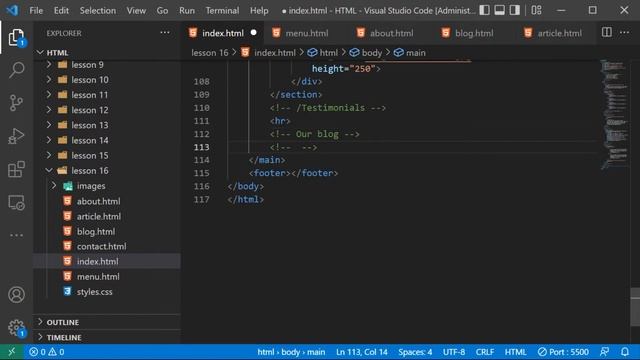Click the VS Code logo icon
640x360 pixels.
(x=12, y=10)
